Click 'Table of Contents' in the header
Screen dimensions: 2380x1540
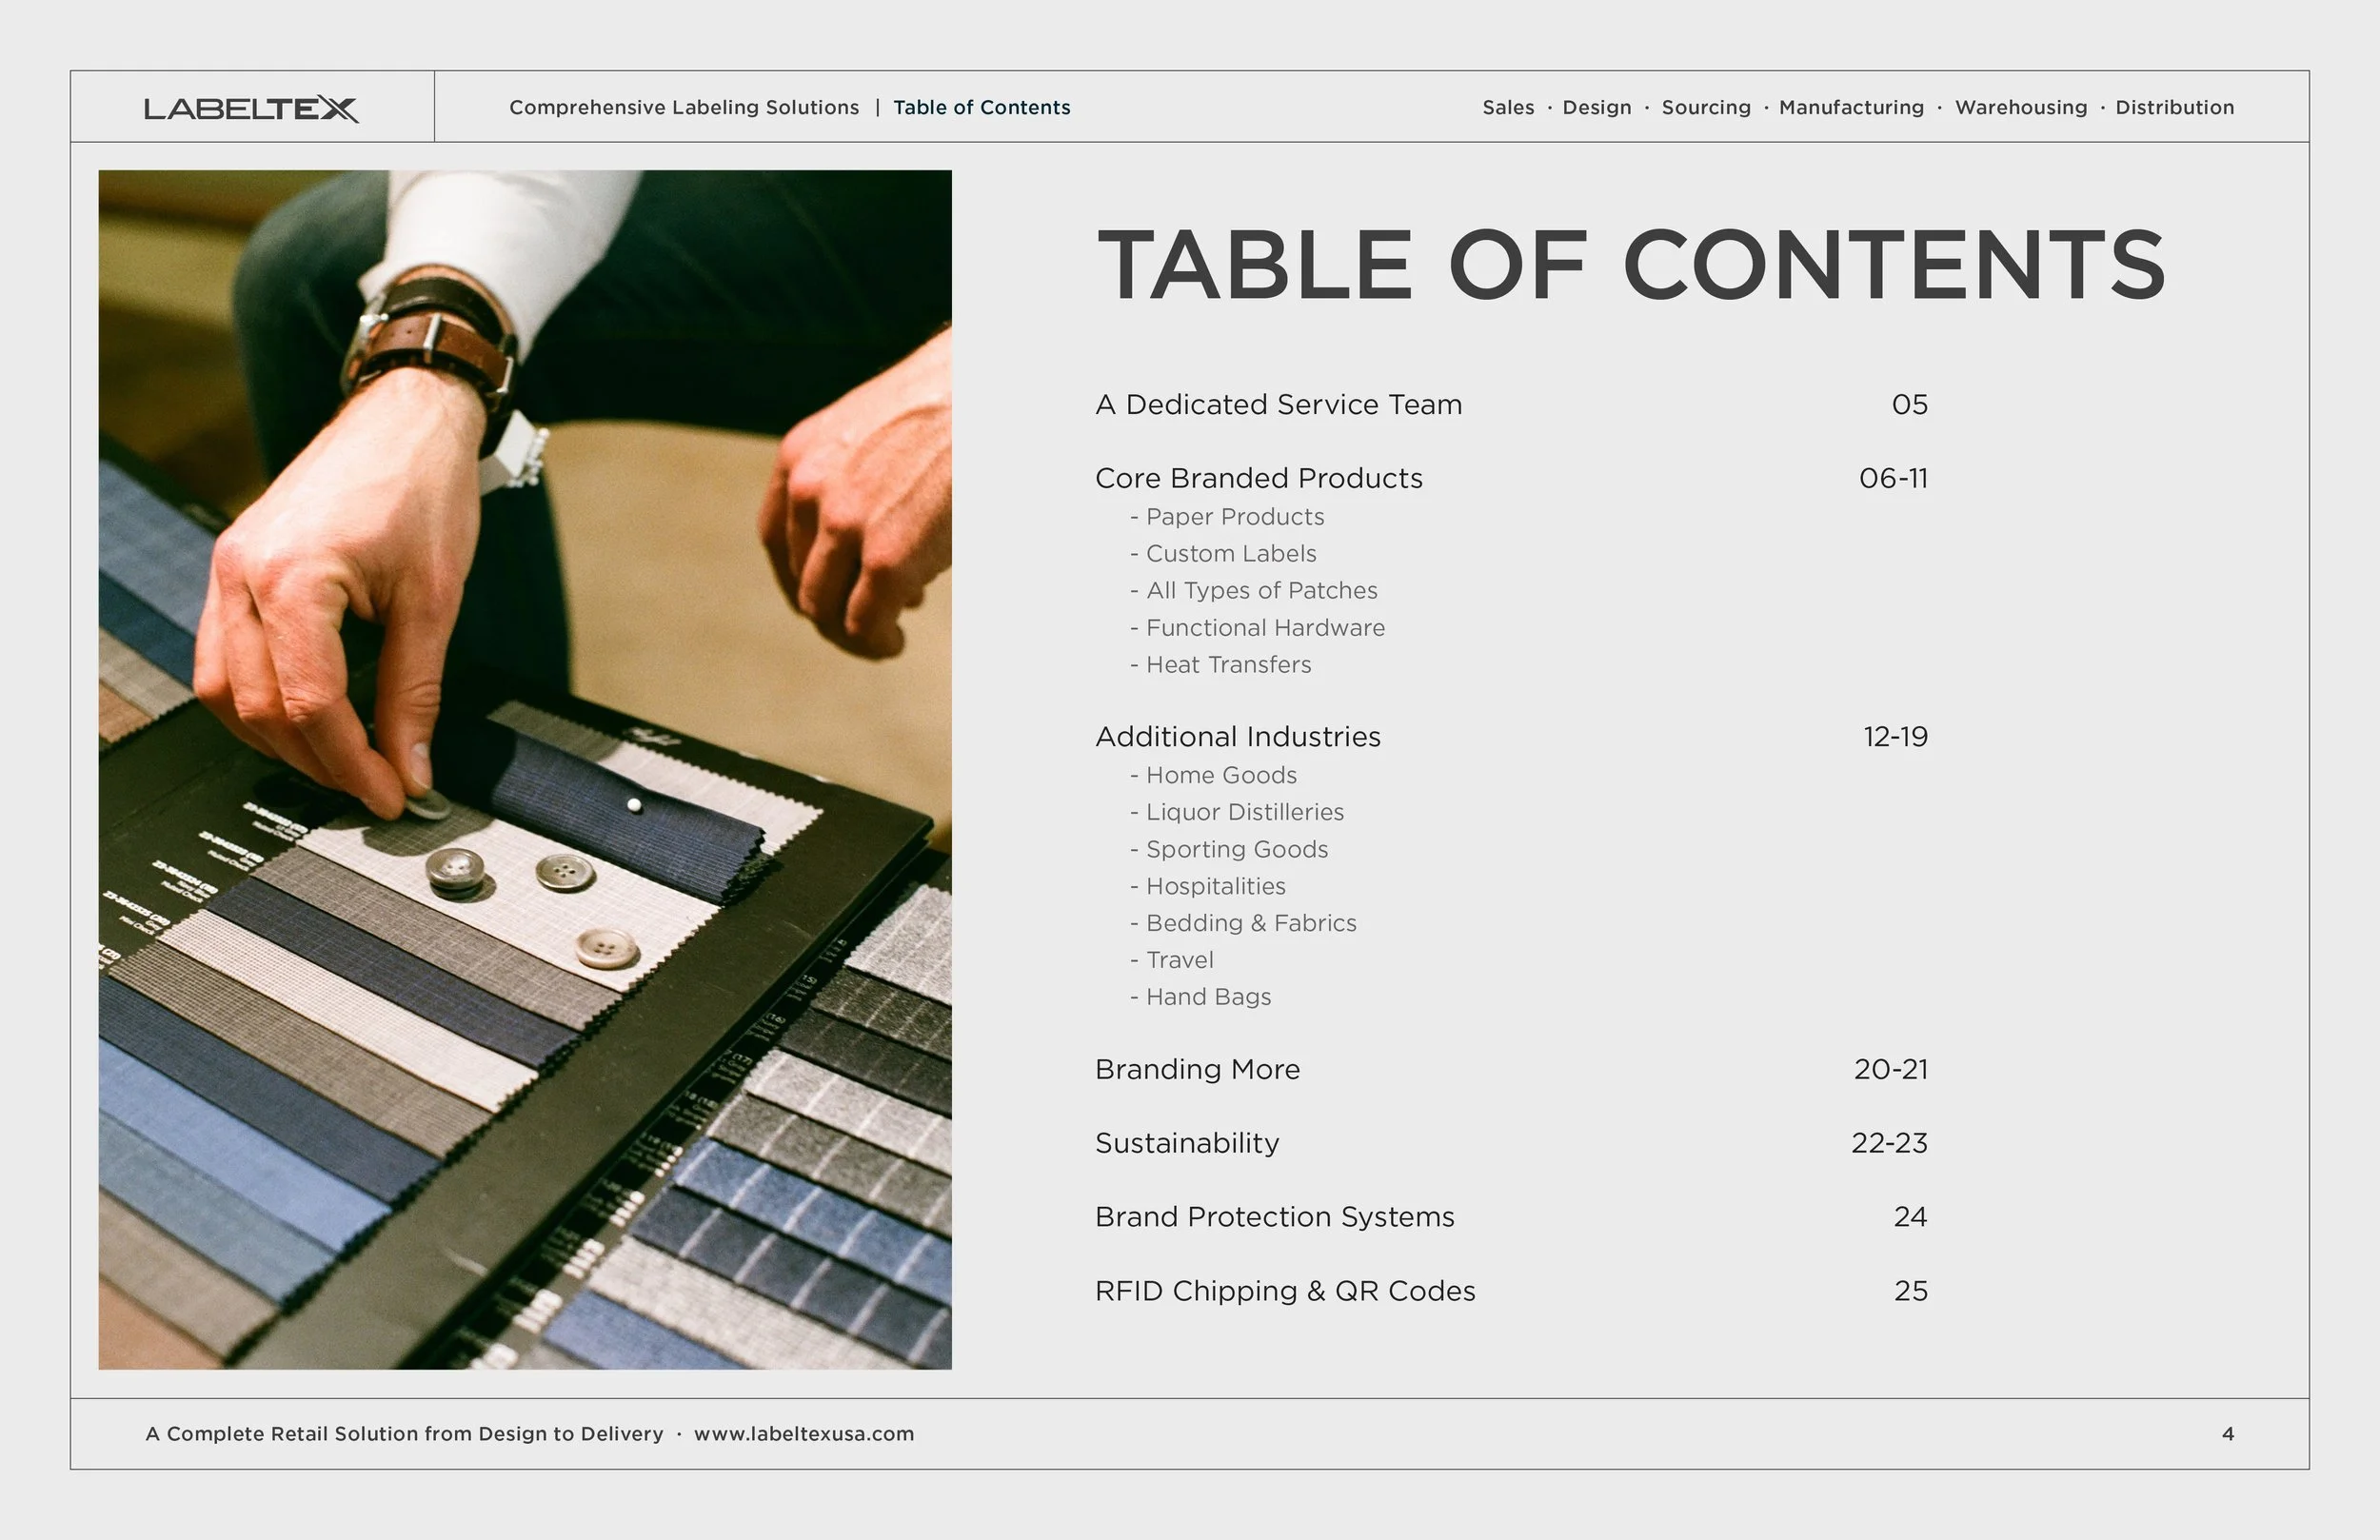982,107
